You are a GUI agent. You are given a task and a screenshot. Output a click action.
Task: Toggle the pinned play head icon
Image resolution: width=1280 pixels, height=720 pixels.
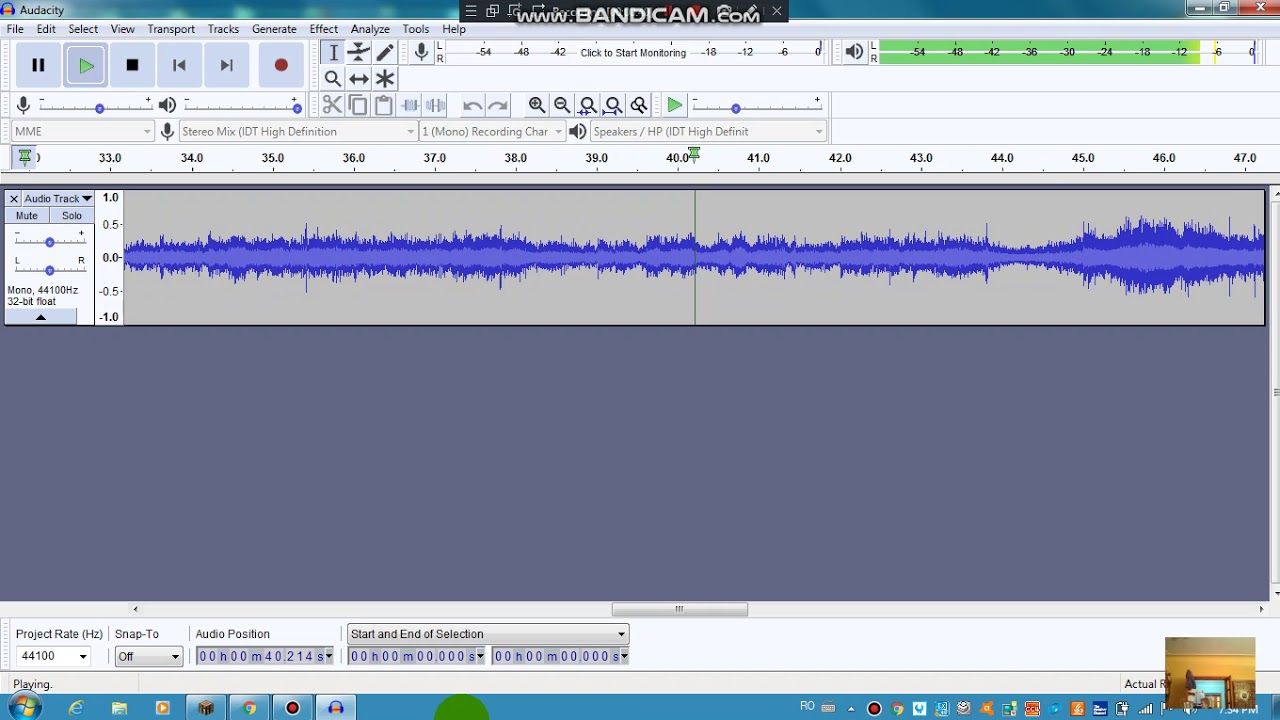(24, 157)
